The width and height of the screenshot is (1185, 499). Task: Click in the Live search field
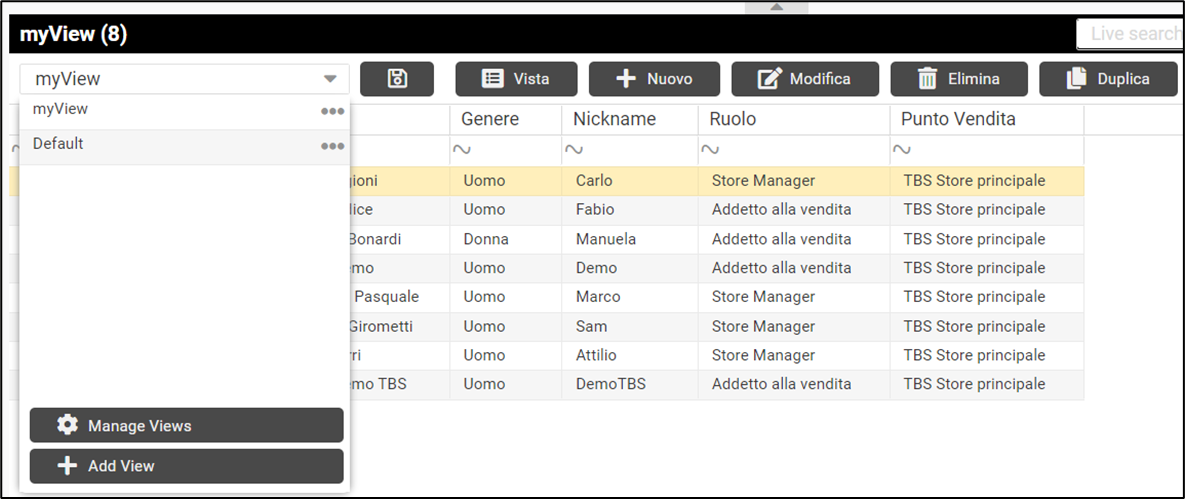coord(1130,33)
